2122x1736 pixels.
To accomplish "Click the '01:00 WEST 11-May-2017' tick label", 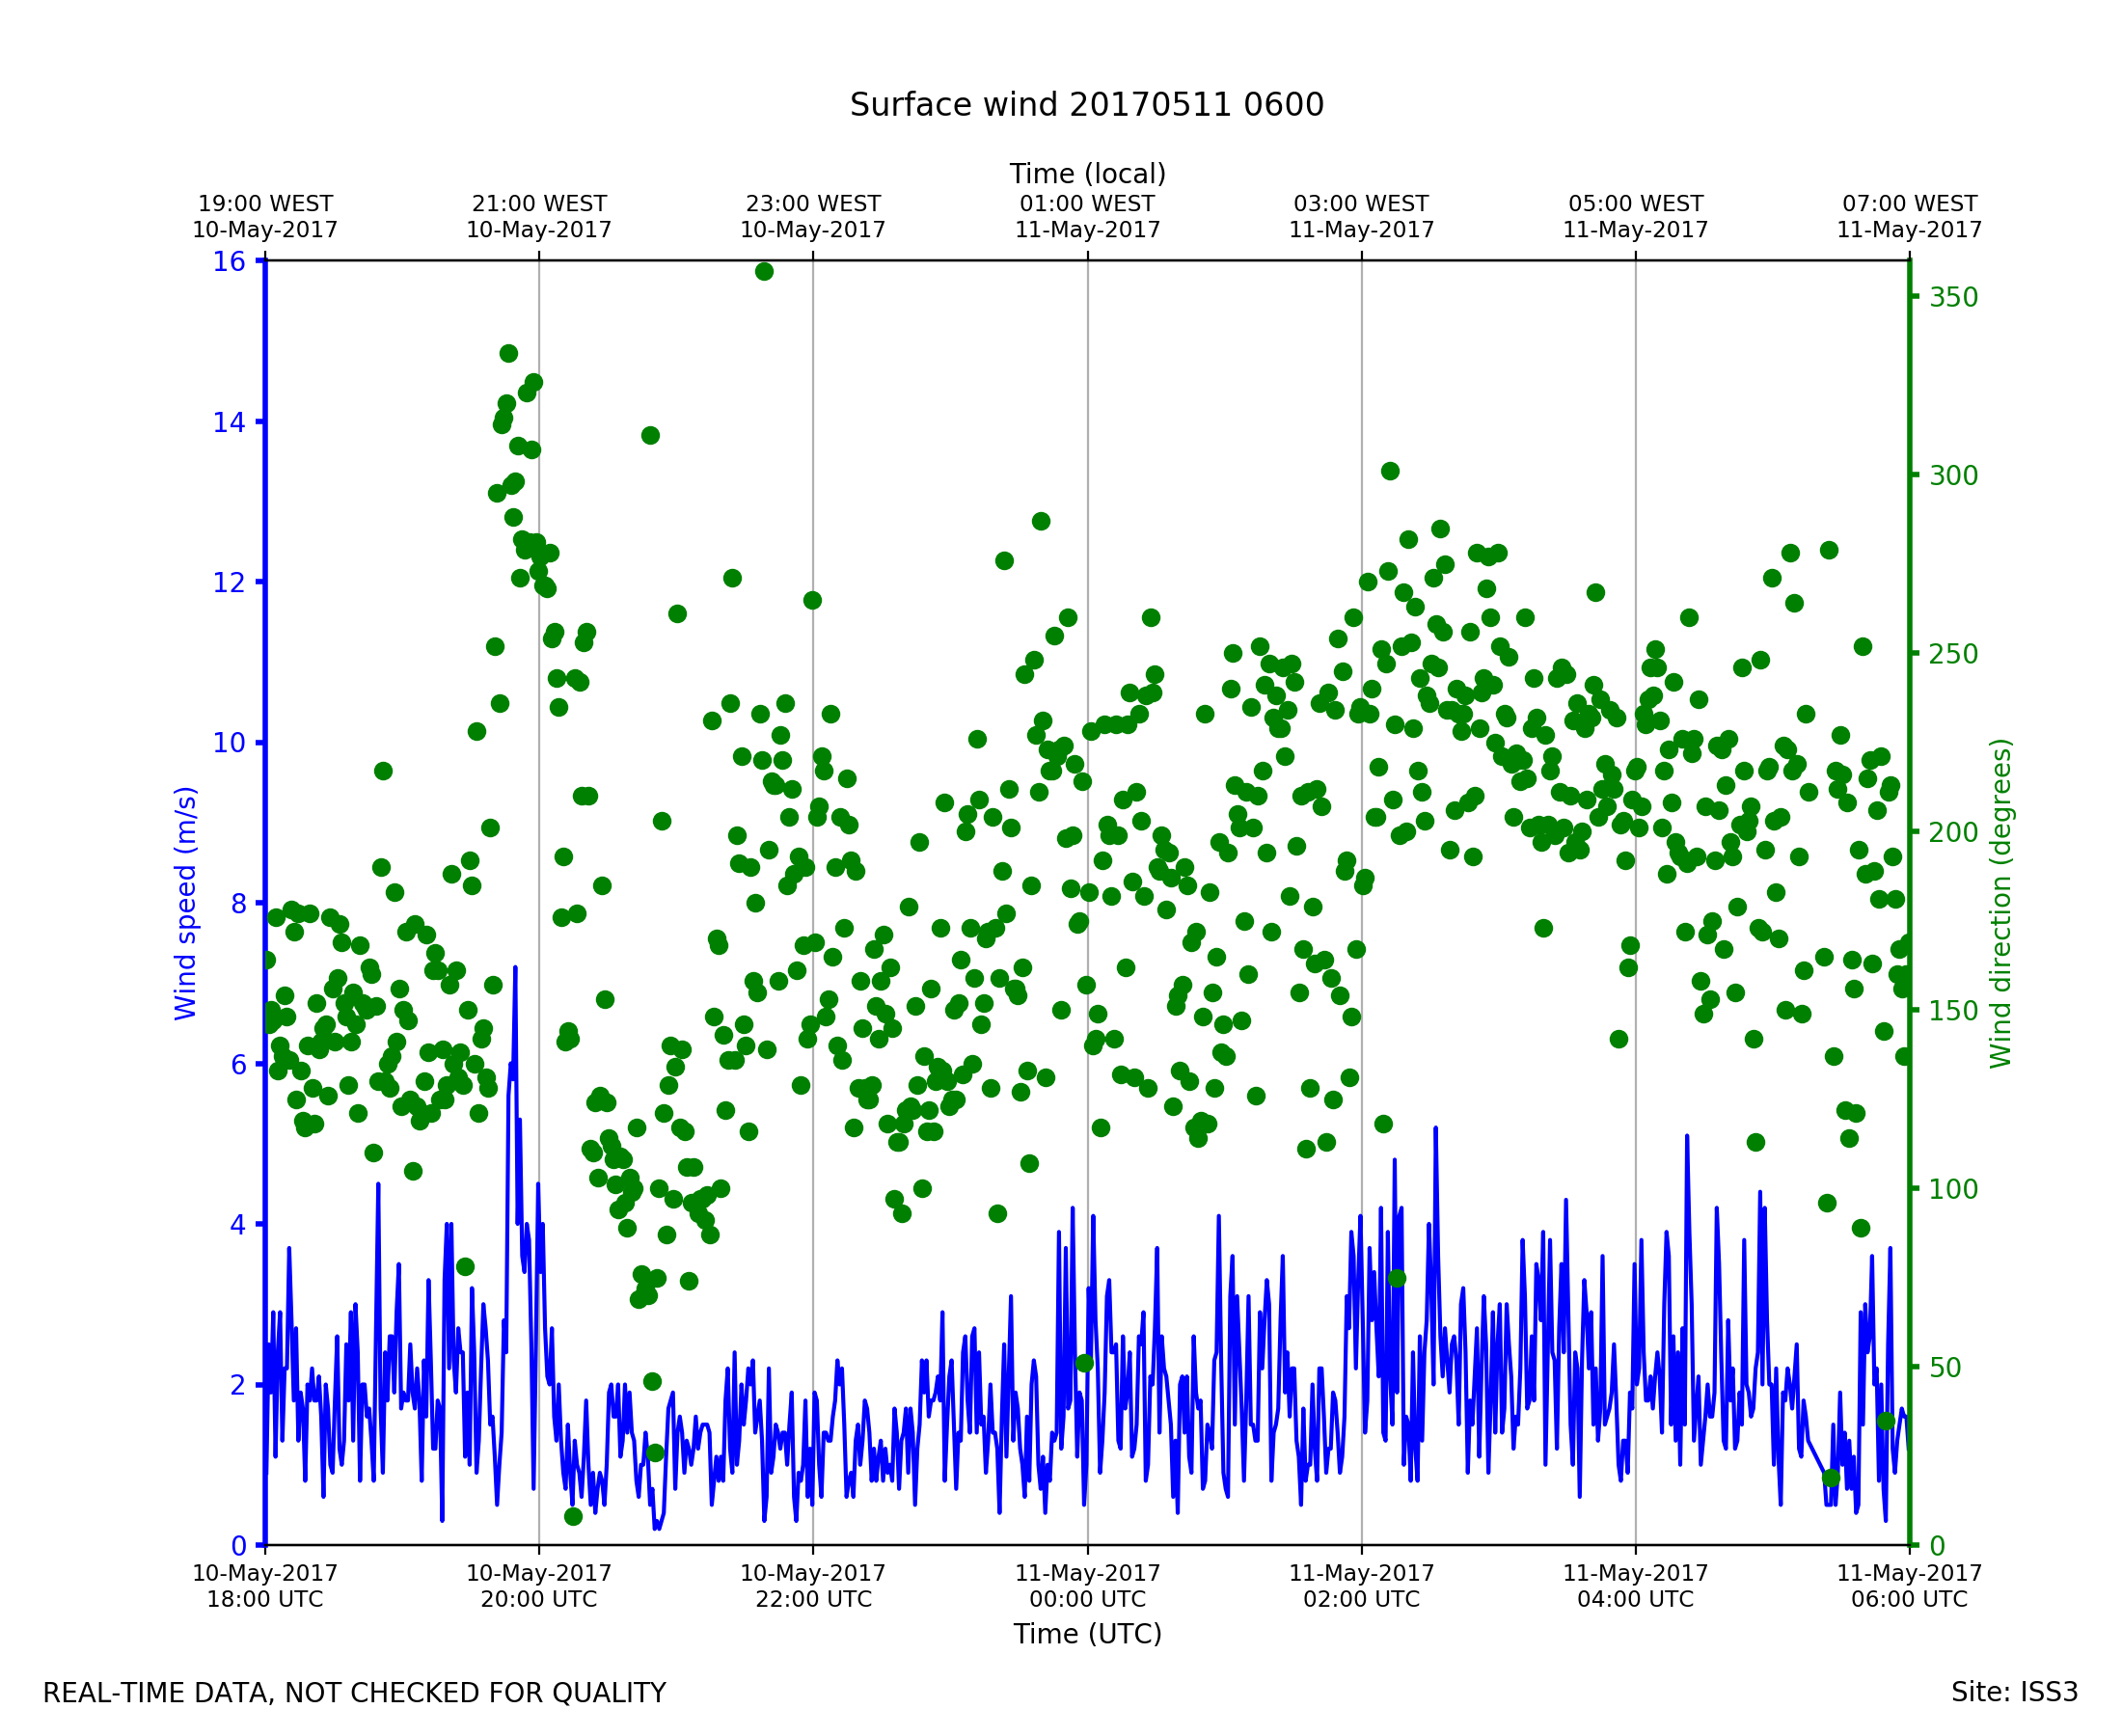I will (1087, 217).
